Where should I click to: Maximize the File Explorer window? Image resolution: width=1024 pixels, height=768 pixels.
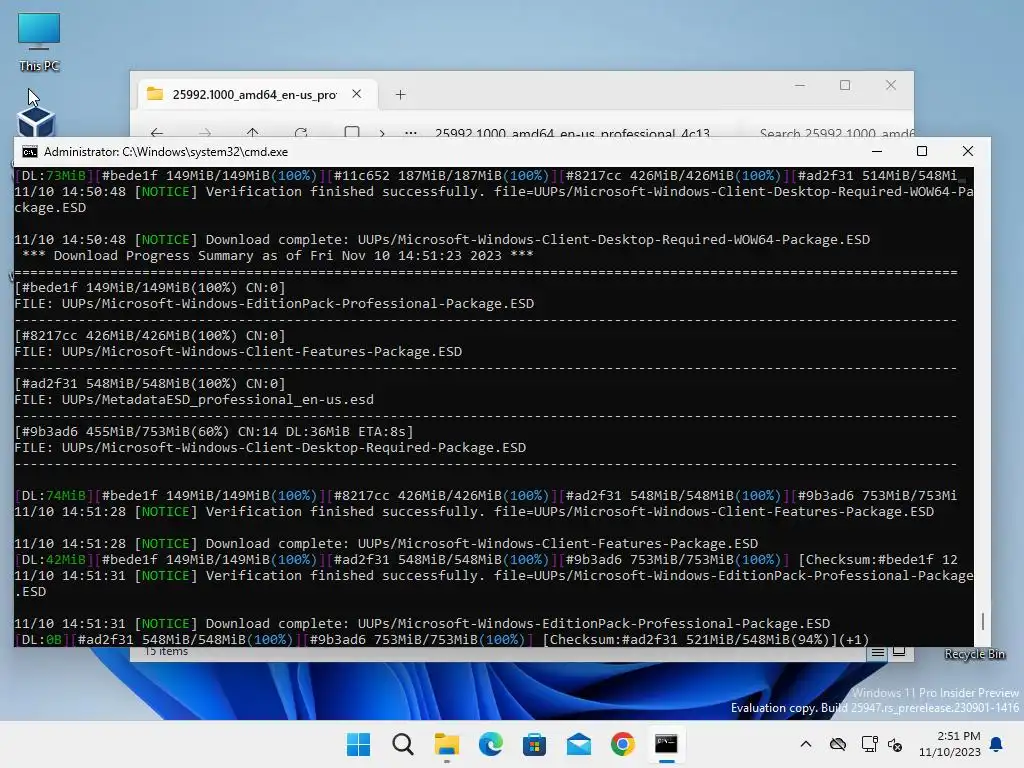click(x=845, y=86)
